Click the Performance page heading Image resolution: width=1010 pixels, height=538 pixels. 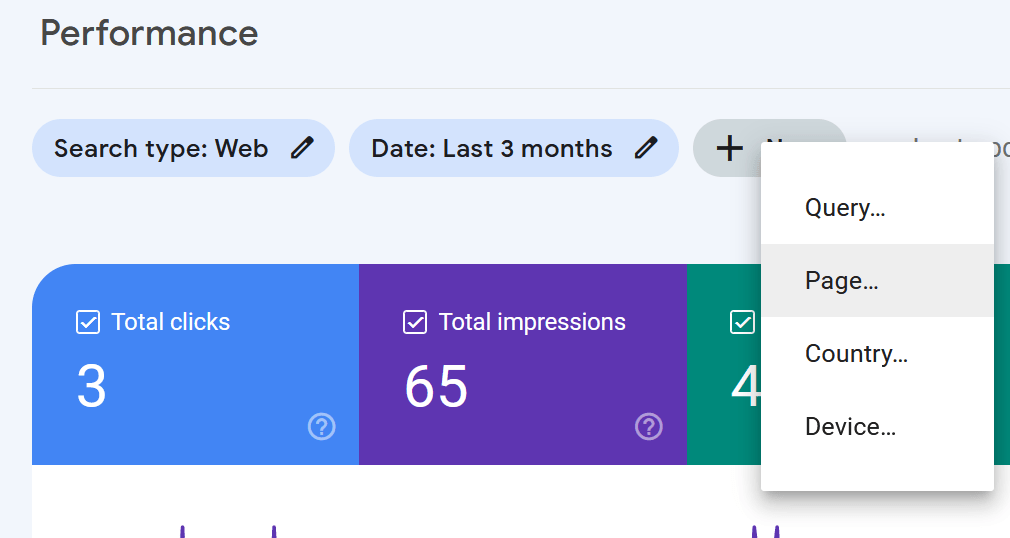(149, 33)
